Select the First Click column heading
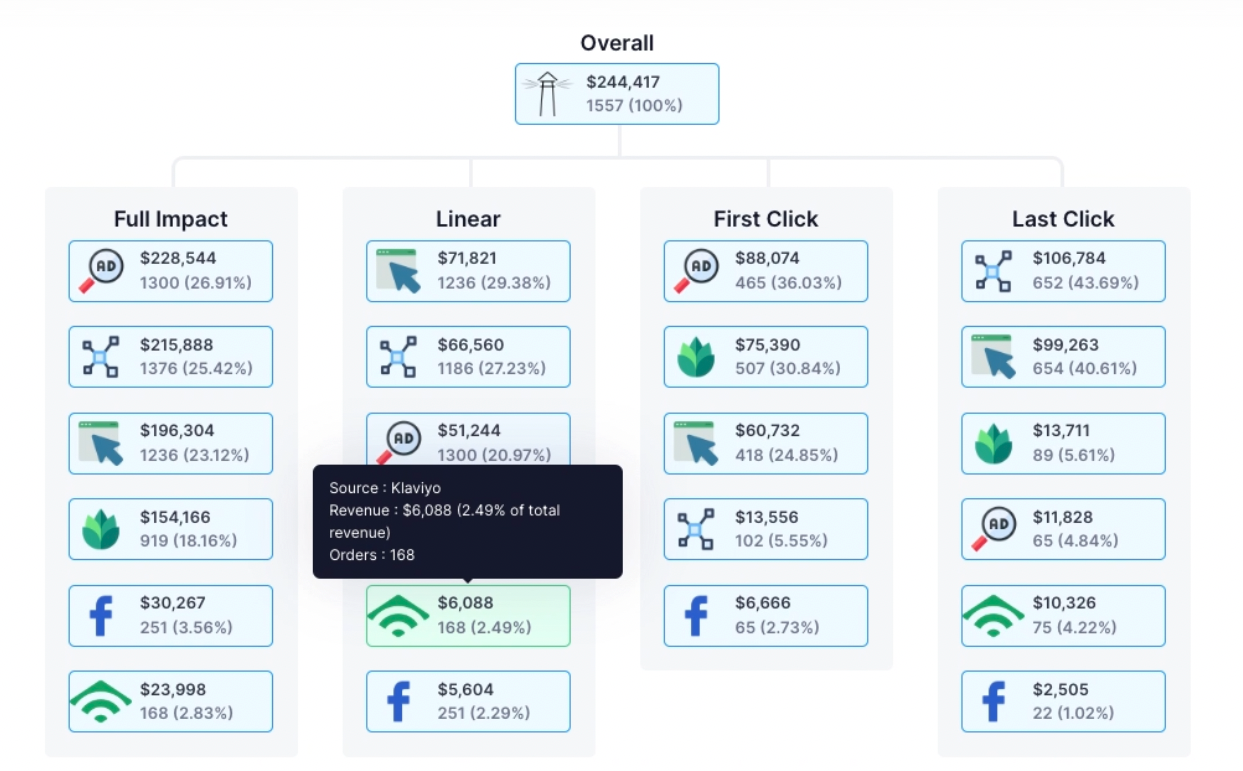This screenshot has width=1243, height=771. point(766,219)
